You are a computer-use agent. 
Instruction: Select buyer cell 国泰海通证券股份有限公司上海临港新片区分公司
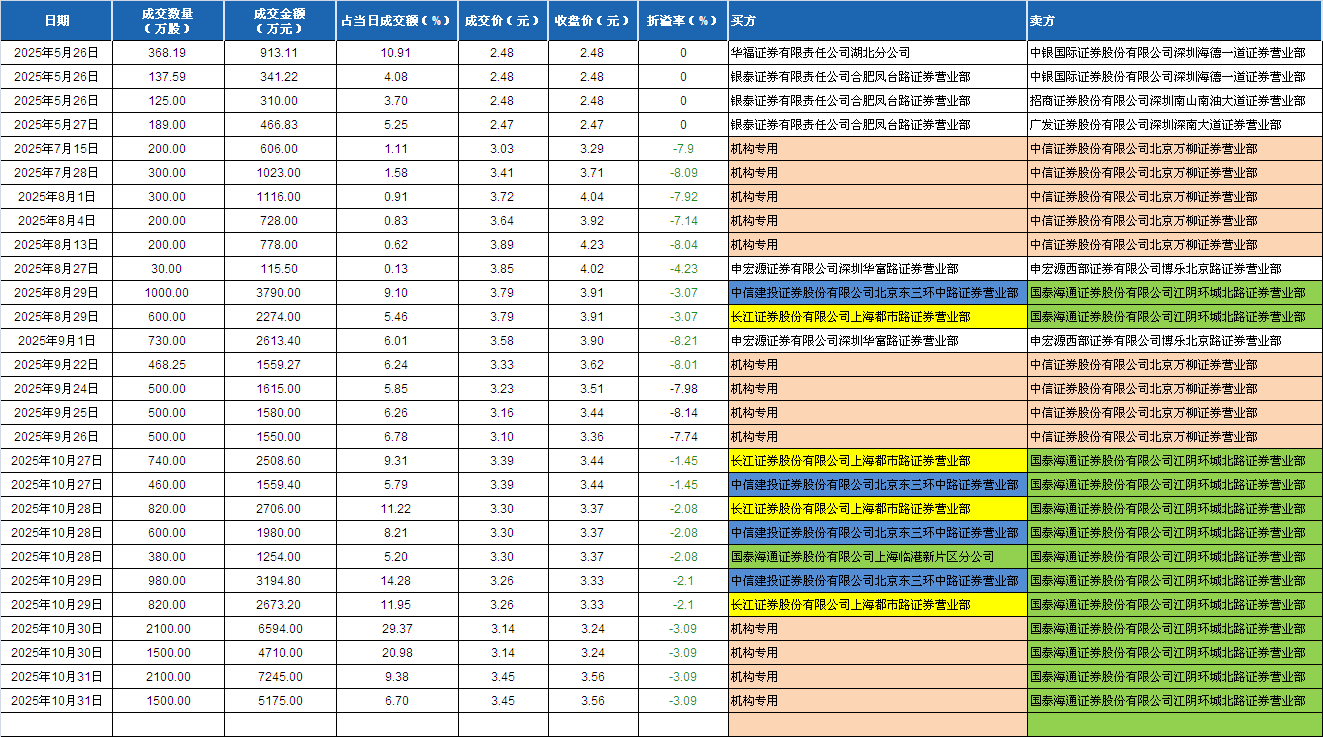[878, 556]
